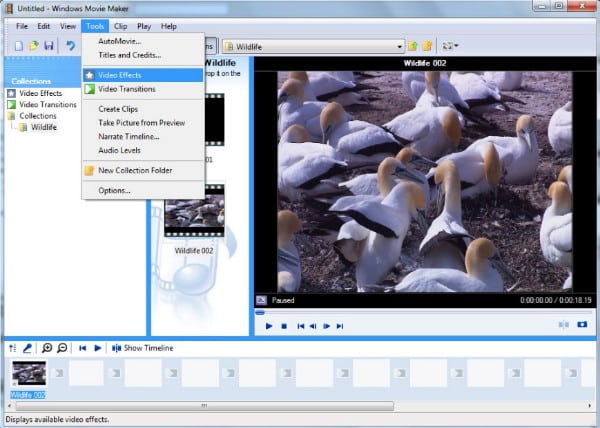
Task: Click the Next Frame button
Action: [326, 326]
